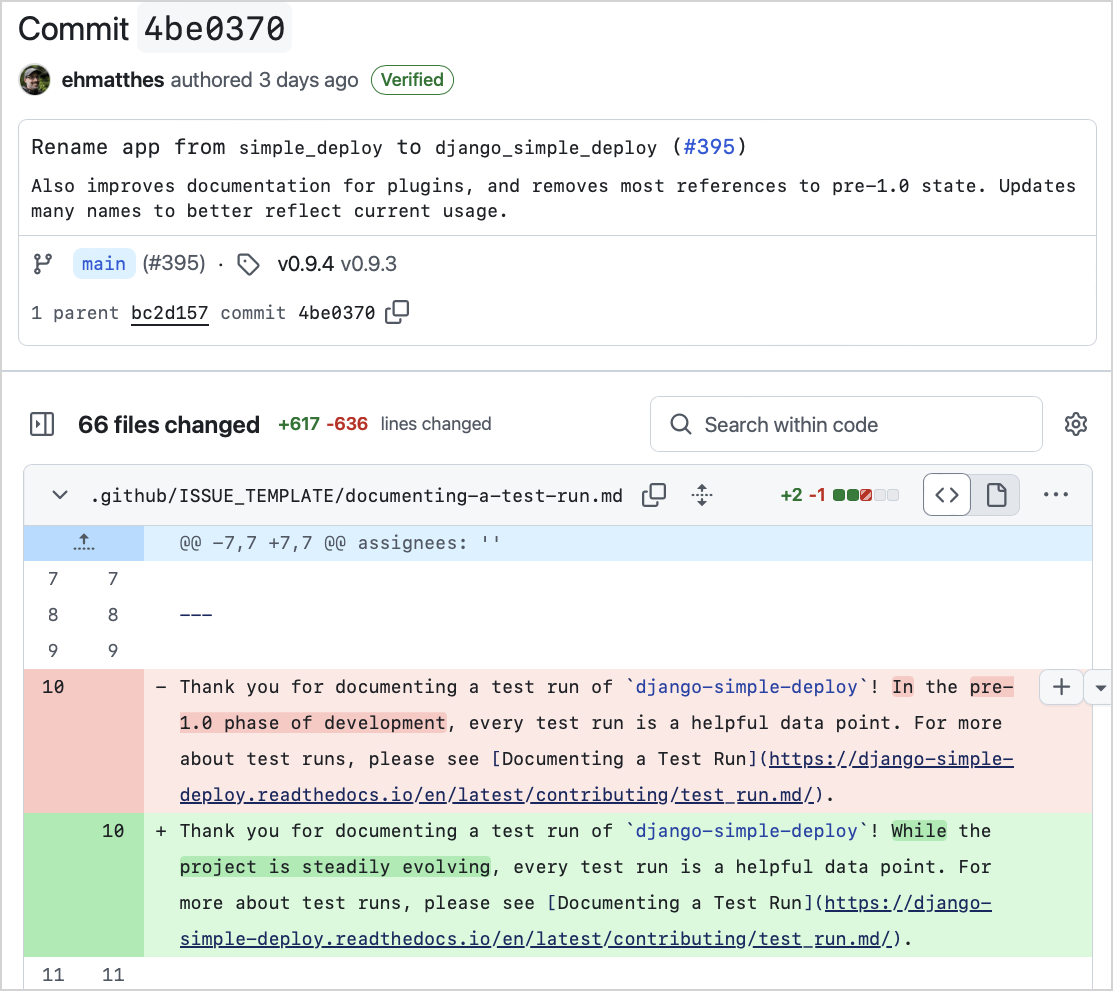Open documenting-a-test-run.md file path

click(356, 496)
